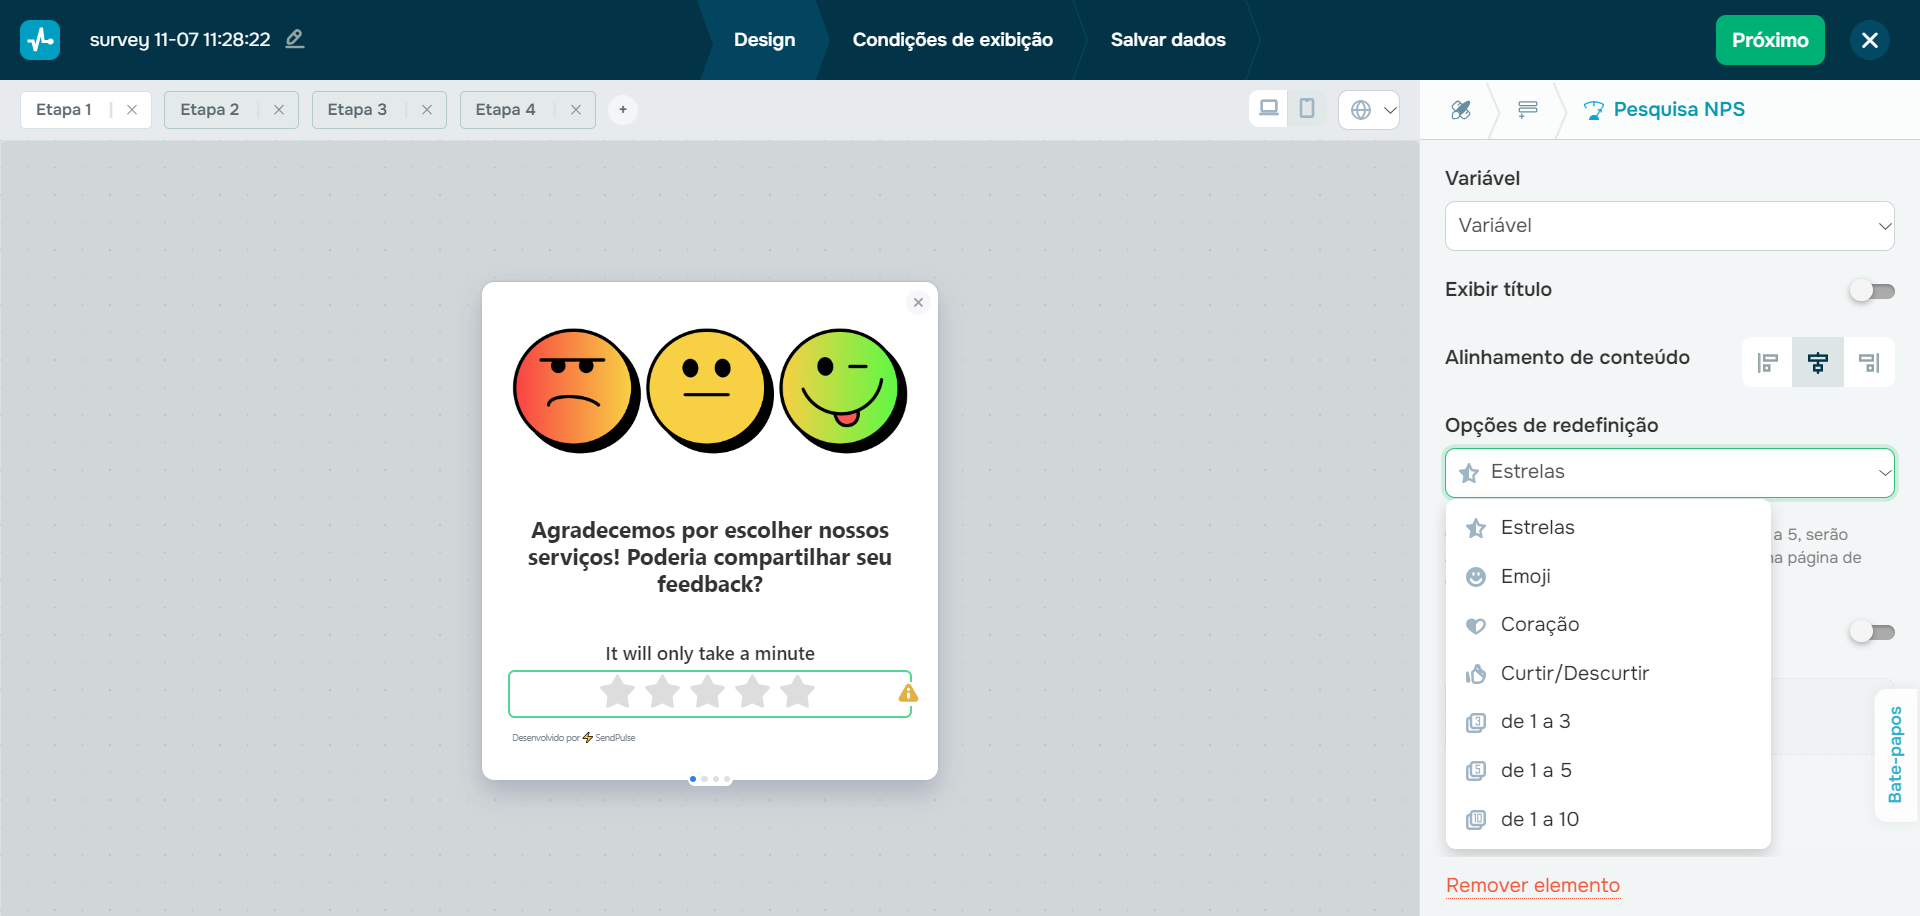Close Etapa 3 tab with its X
This screenshot has height=916, width=1920.
coord(427,110)
